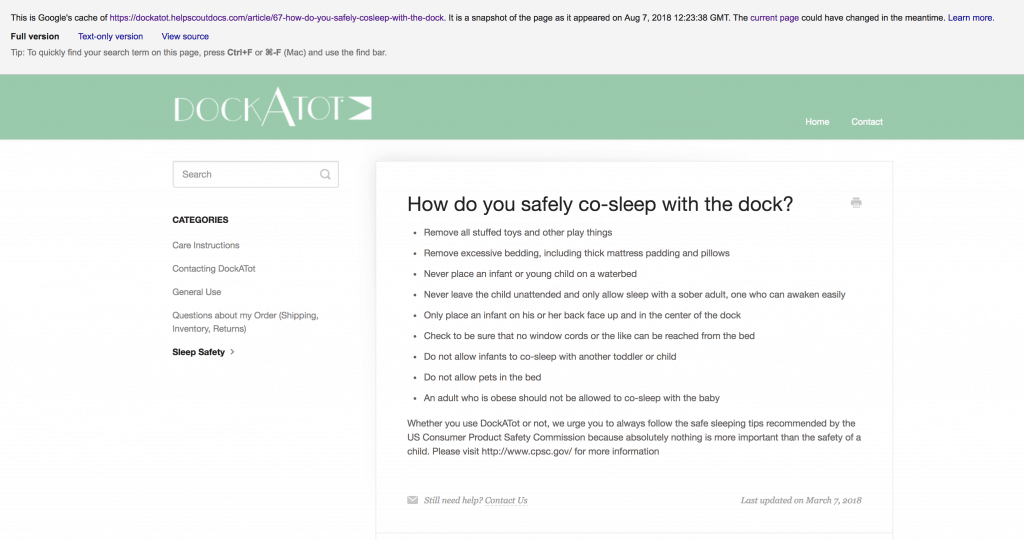1024x540 pixels.
Task: Click the search magnifier icon
Action: point(325,174)
